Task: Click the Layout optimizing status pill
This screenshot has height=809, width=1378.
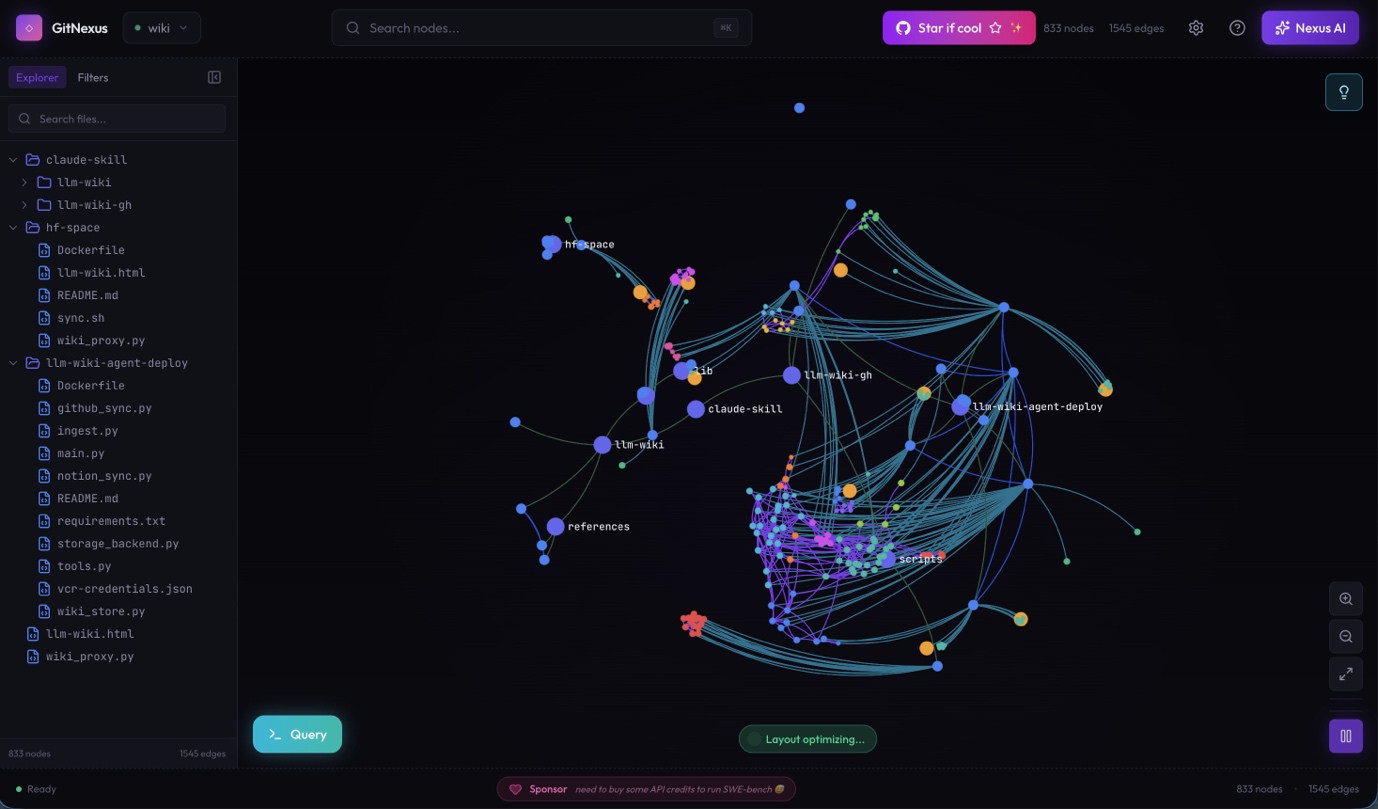Action: (808, 739)
